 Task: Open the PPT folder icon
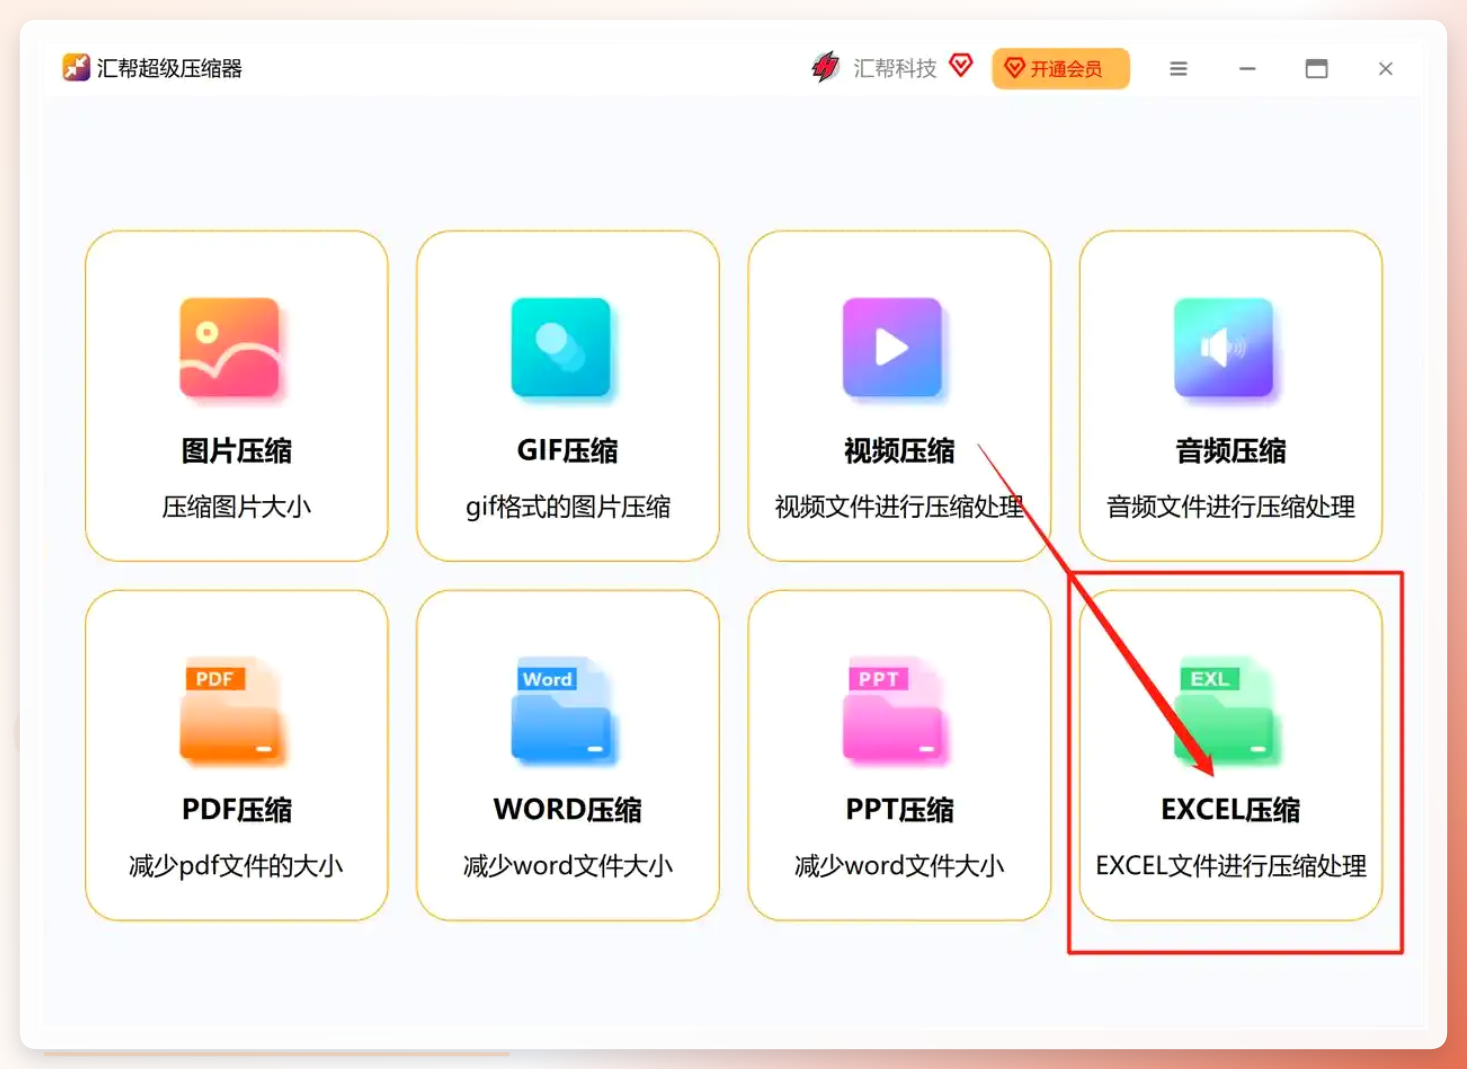point(893,711)
